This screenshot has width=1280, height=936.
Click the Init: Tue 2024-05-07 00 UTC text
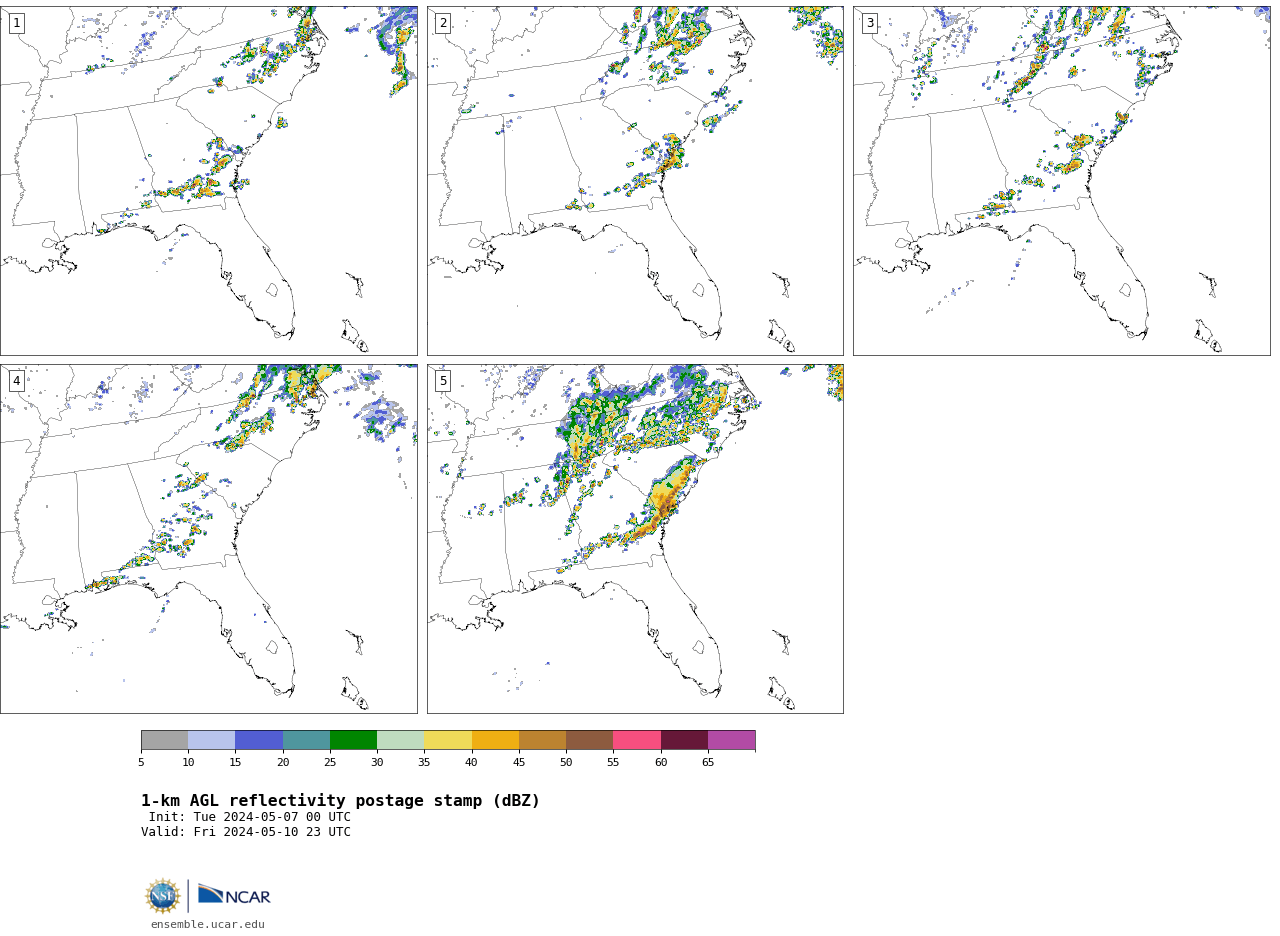pos(250,817)
